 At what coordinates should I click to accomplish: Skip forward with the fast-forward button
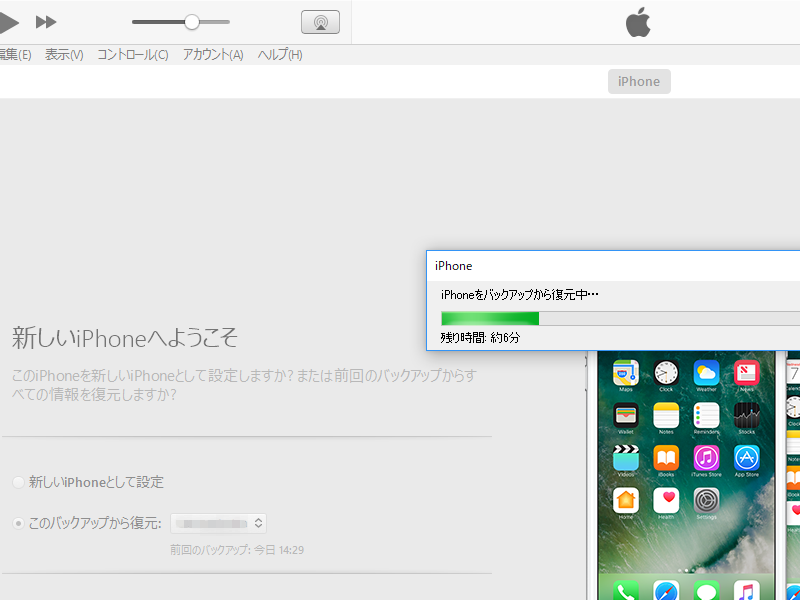[46, 22]
